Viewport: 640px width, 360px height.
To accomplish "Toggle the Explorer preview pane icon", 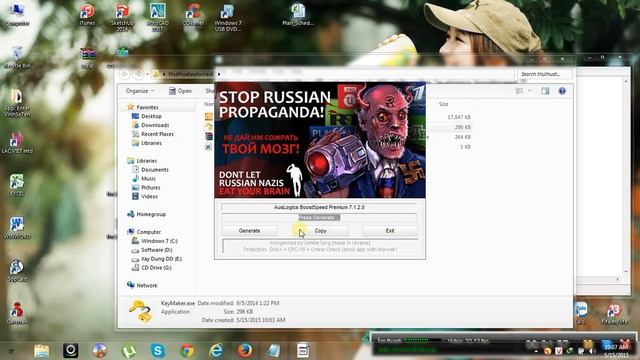I will [x=545, y=91].
